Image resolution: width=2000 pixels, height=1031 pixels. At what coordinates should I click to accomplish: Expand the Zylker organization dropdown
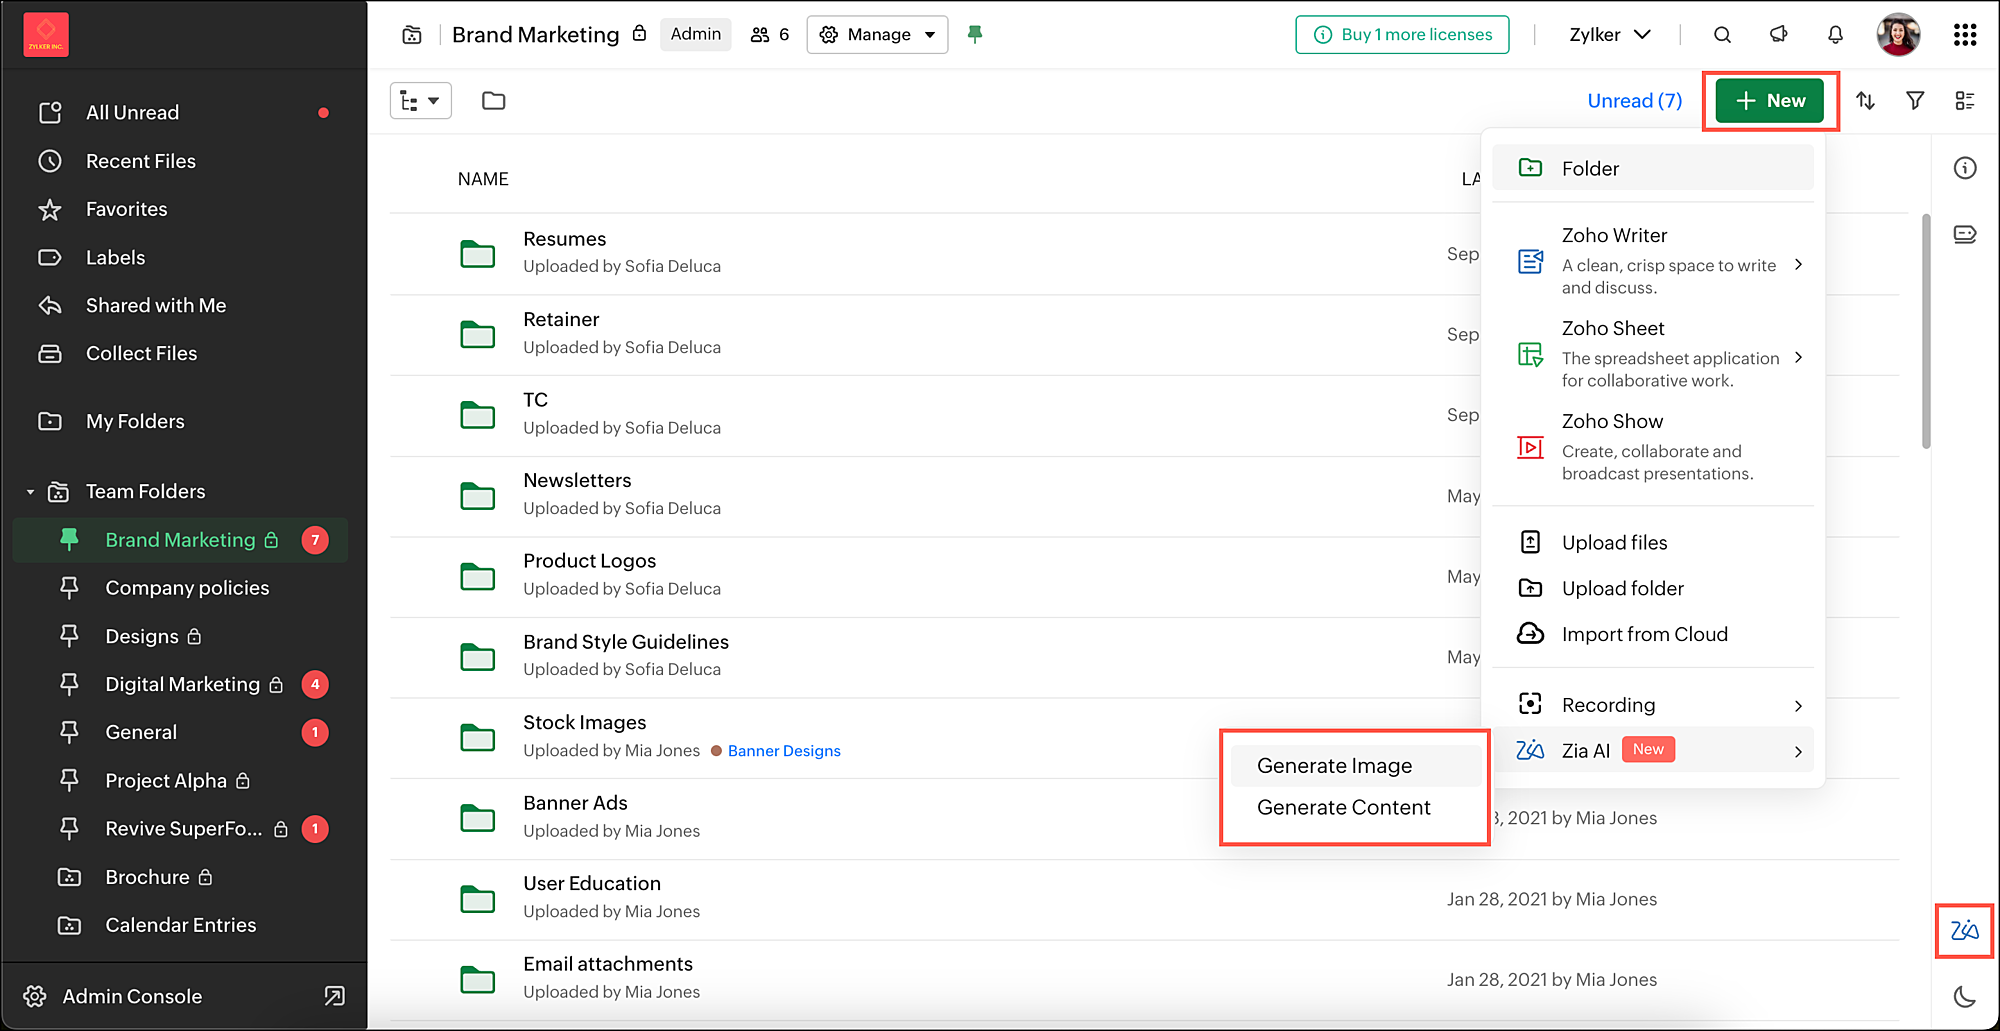click(x=1609, y=35)
